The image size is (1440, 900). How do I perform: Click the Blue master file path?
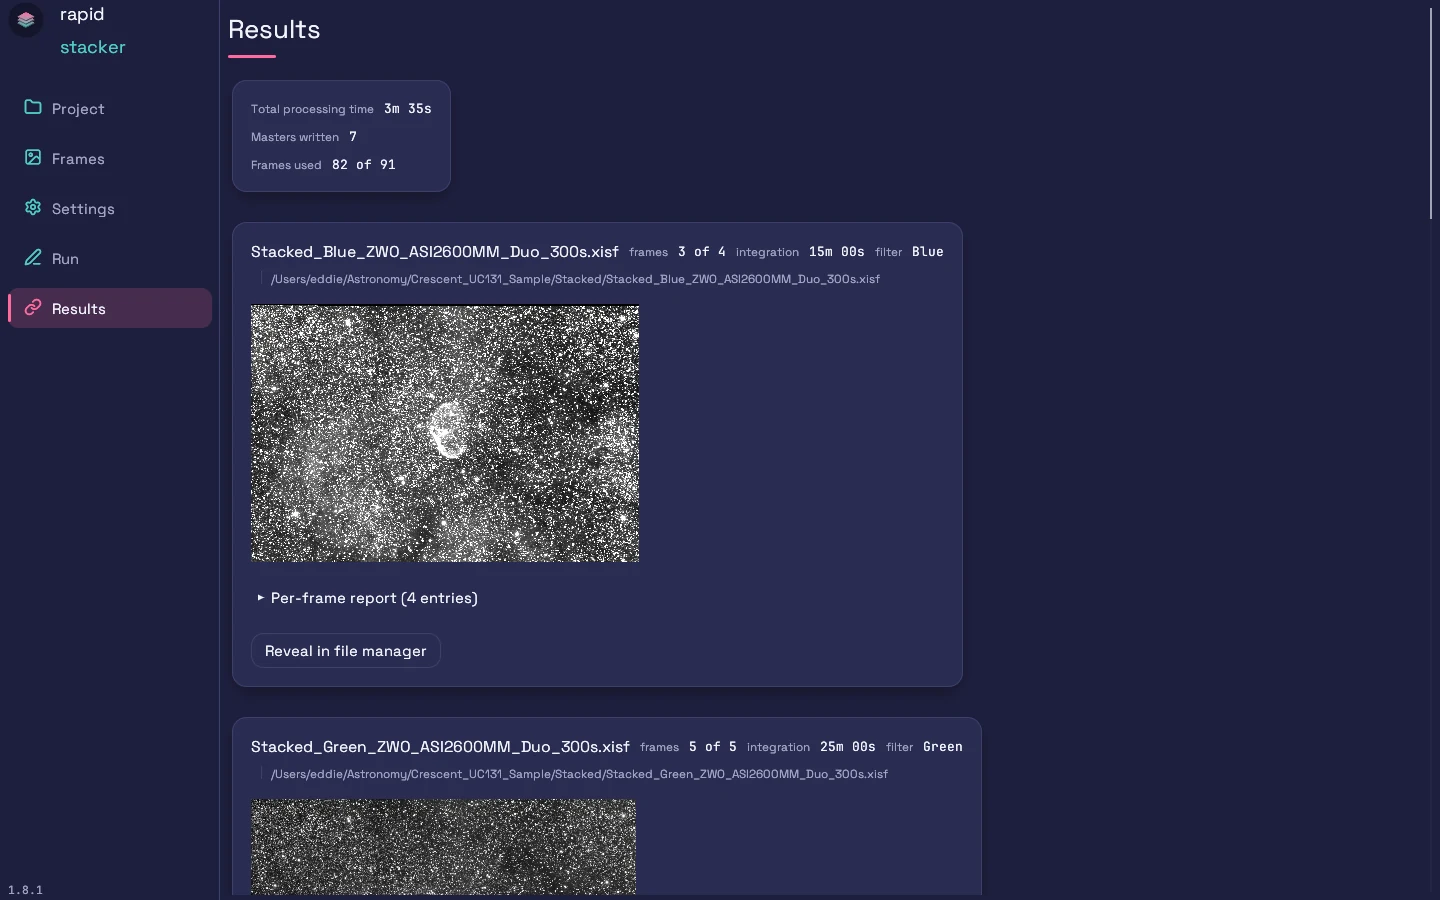pyautogui.click(x=575, y=279)
